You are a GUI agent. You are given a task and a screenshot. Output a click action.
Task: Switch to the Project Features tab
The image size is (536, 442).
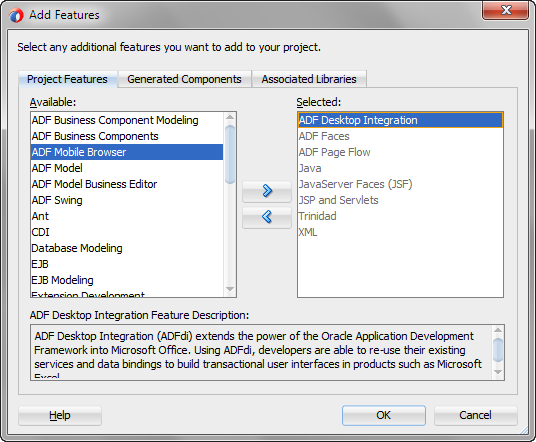coord(67,79)
